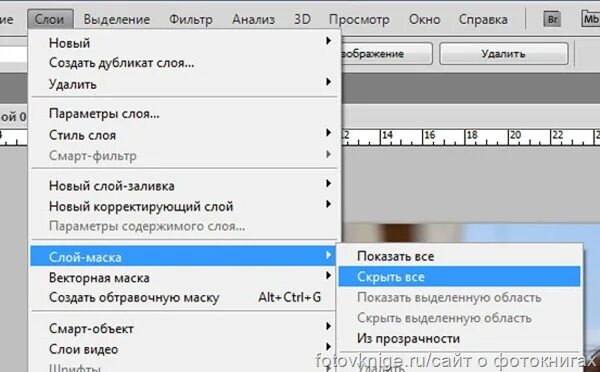Viewport: 600px width, 372px height.
Task: Click the arrow beside Смарт-объект
Action: 328,326
